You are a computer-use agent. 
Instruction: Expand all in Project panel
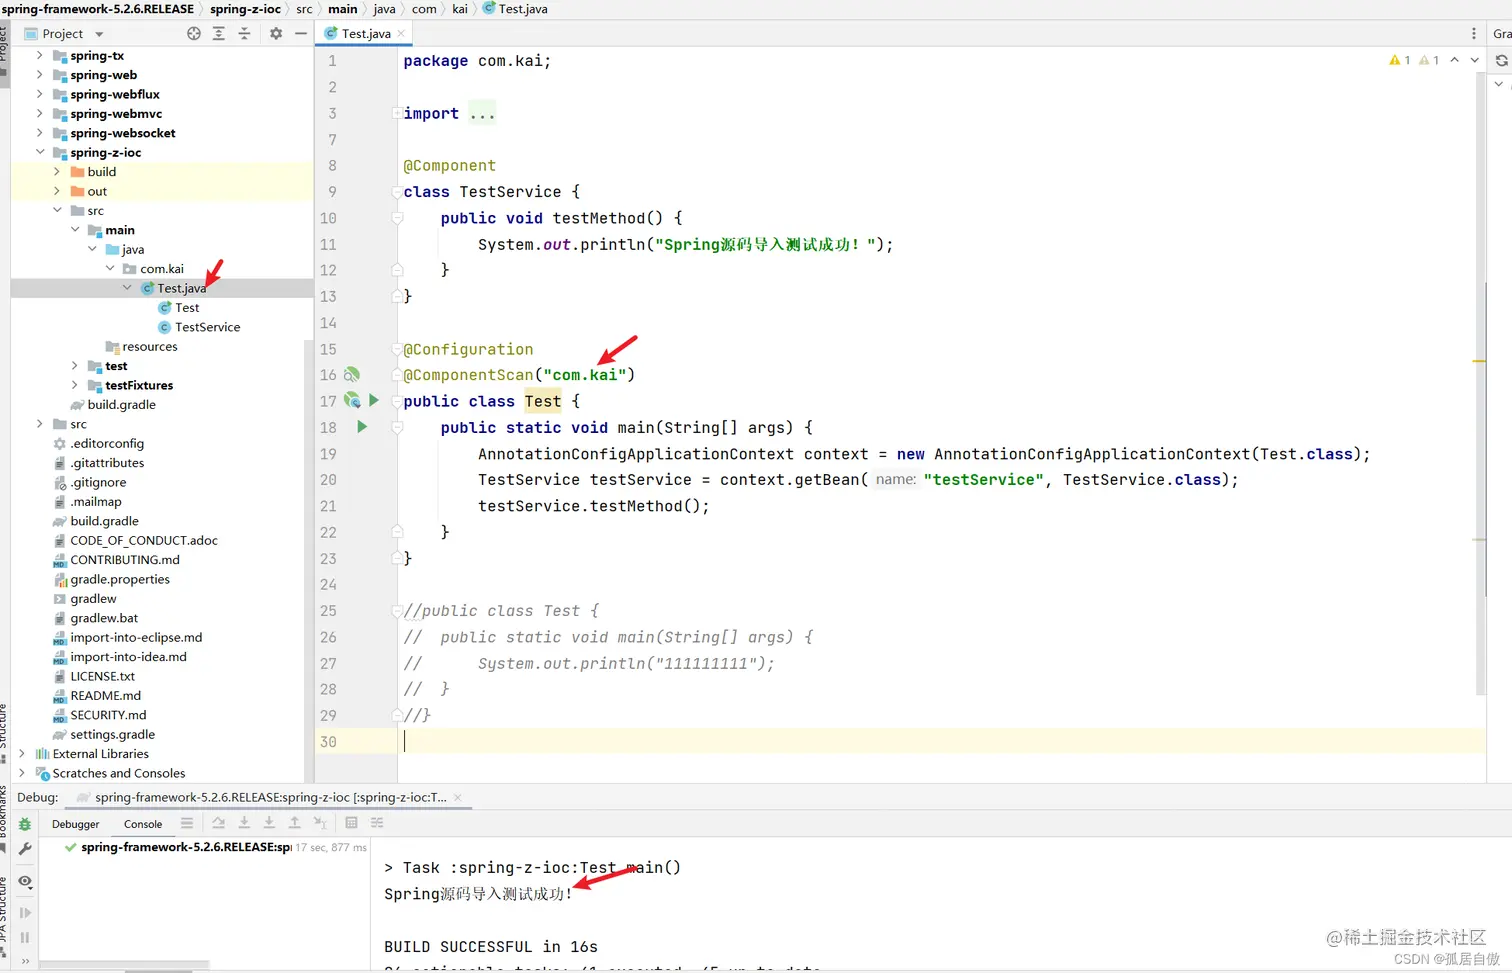click(219, 33)
